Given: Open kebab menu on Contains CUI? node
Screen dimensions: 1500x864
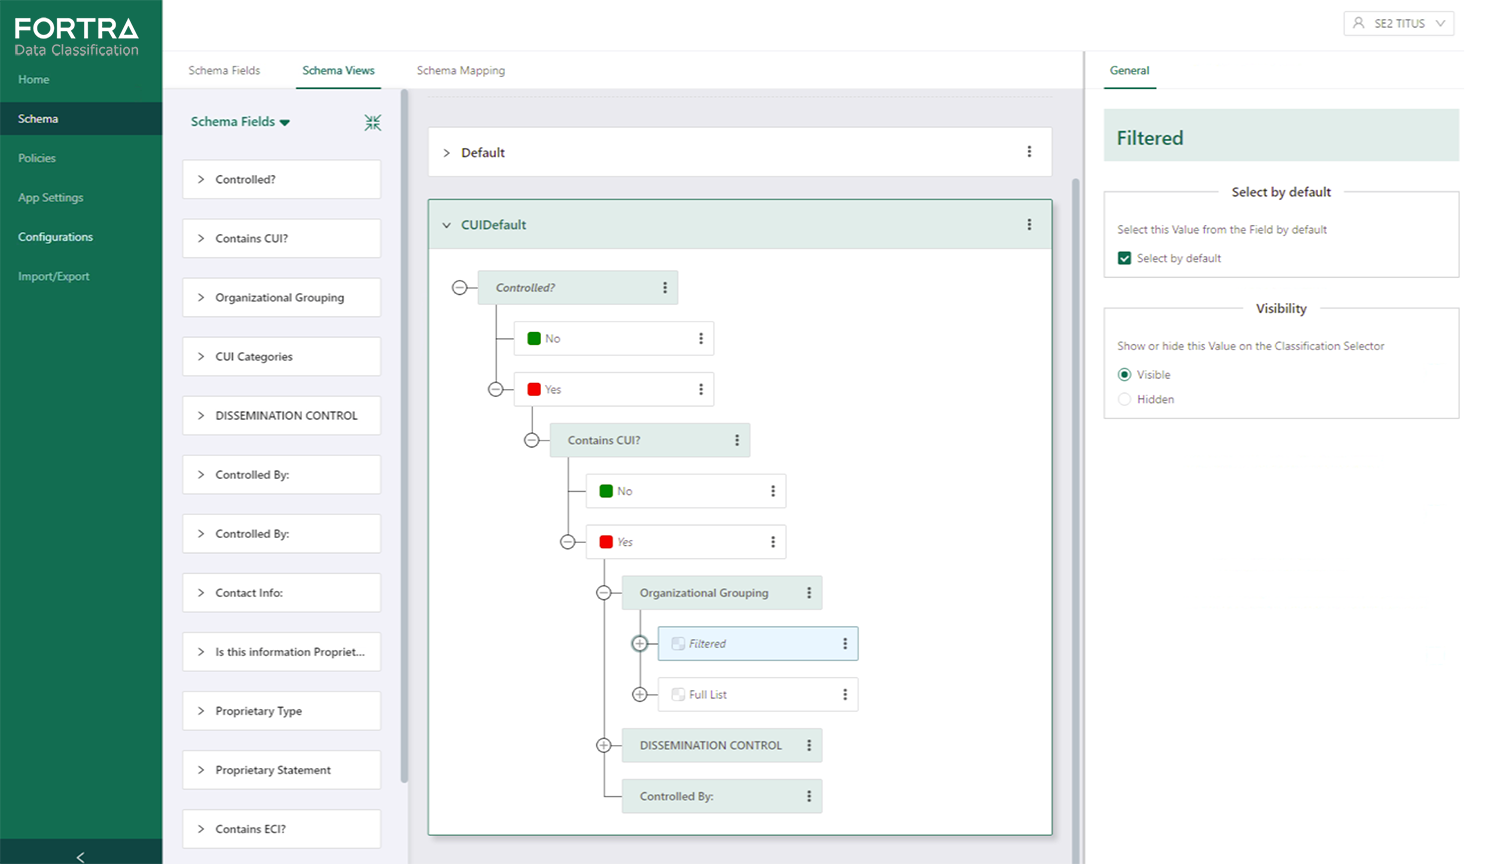Looking at the screenshot, I should point(737,440).
